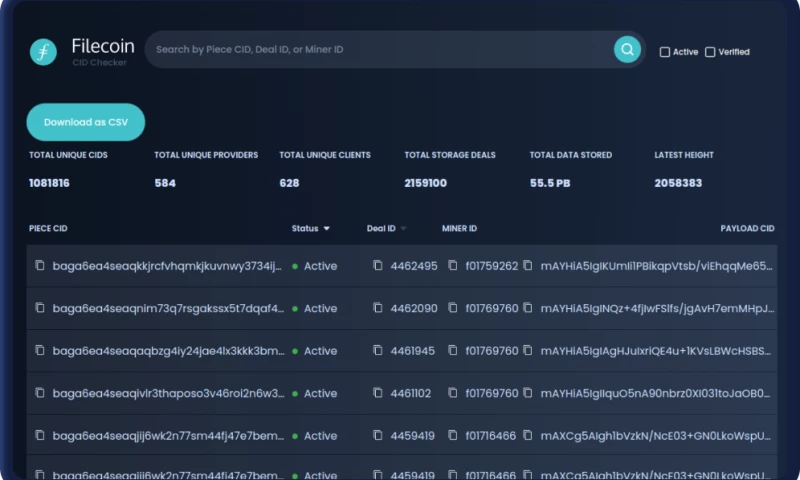This screenshot has width=800, height=480.
Task: Select piece CID text baga6ea4seaqkkjrcfvhqmkjkuvnwy3734ij
Action: pyautogui.click(x=167, y=266)
